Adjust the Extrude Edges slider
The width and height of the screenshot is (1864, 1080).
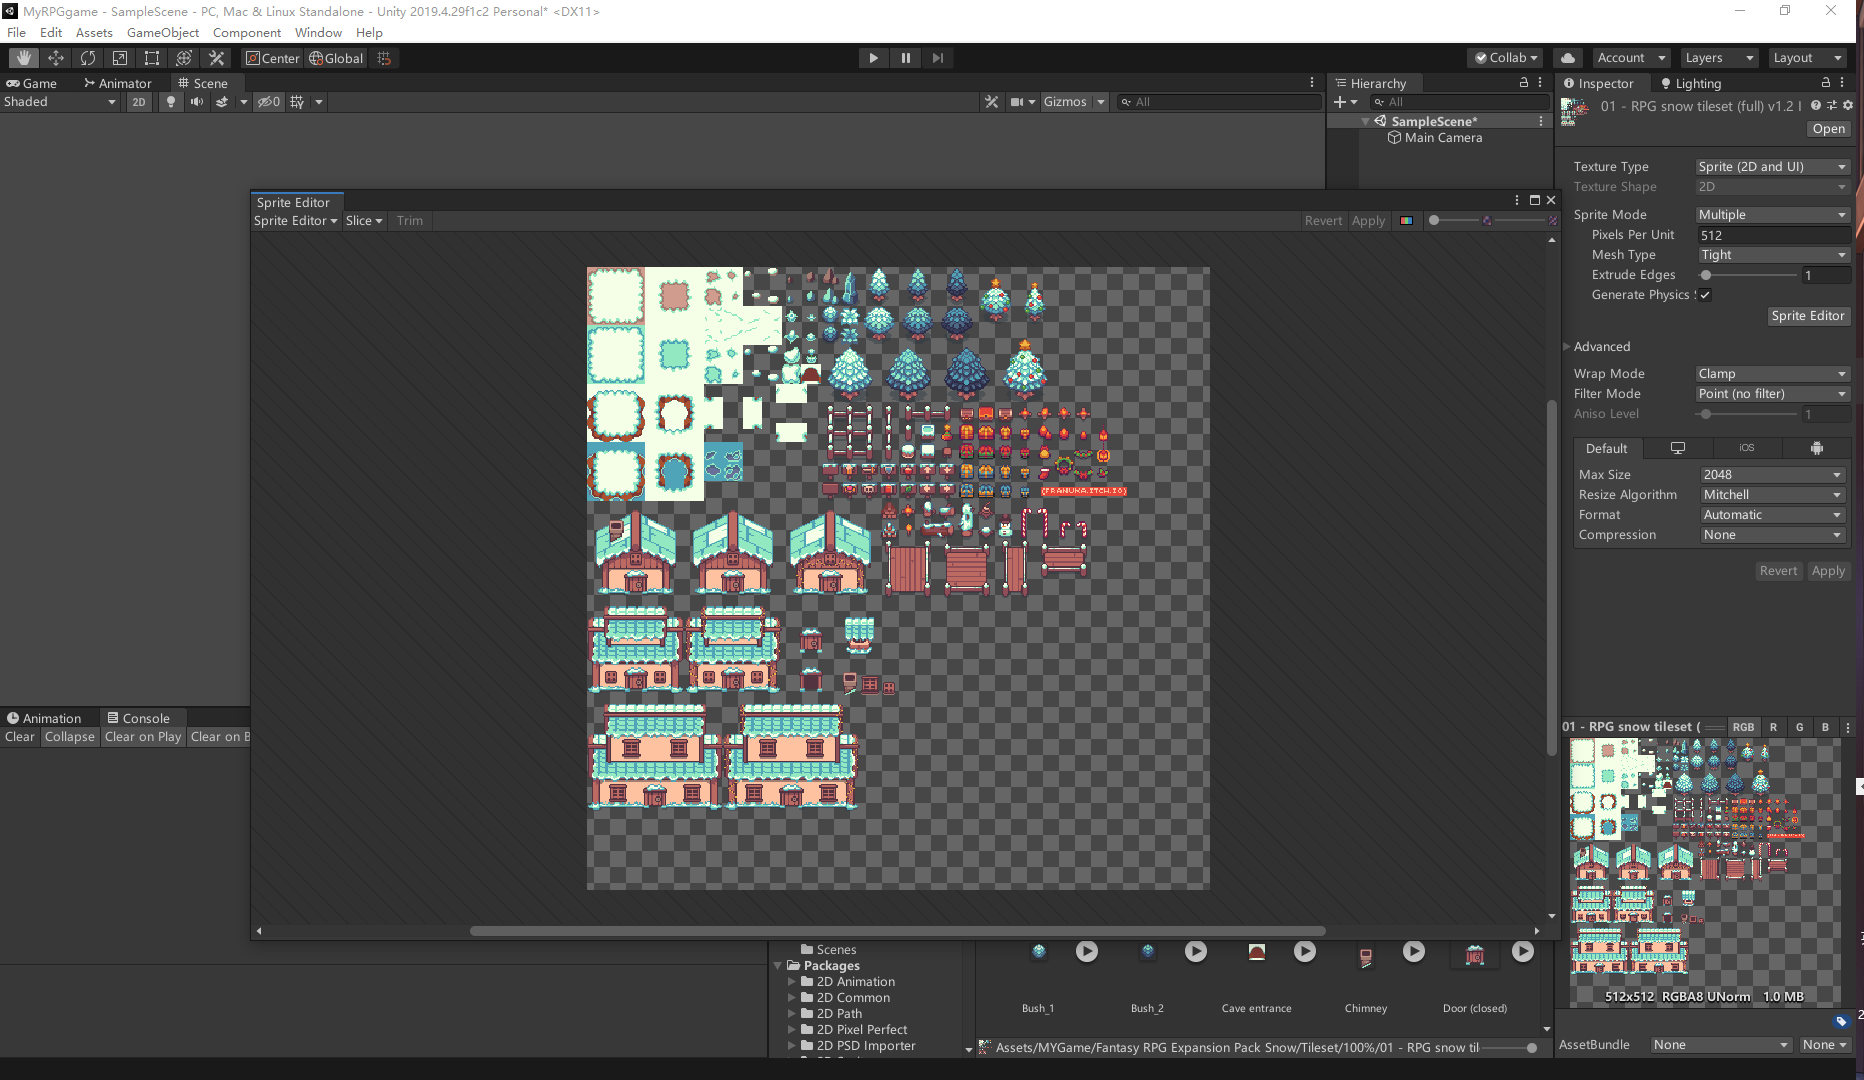coord(1747,275)
